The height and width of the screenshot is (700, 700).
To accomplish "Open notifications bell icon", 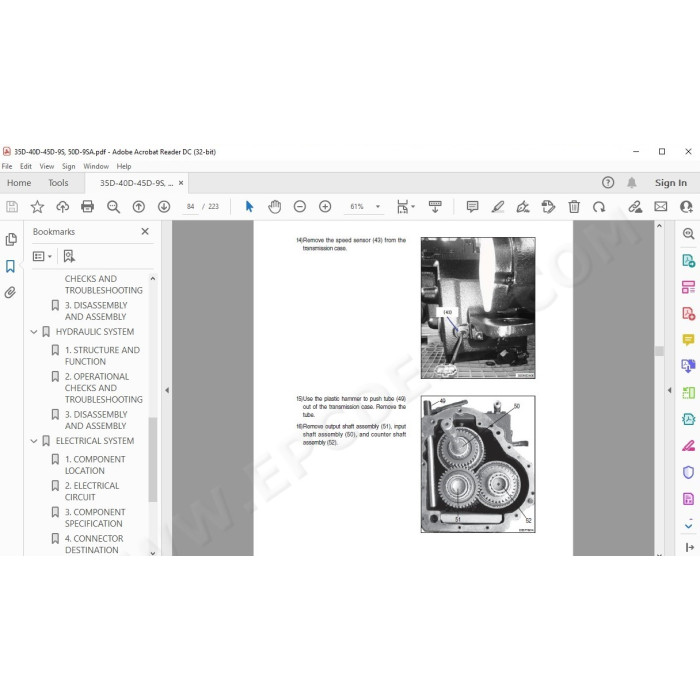I will pyautogui.click(x=631, y=182).
